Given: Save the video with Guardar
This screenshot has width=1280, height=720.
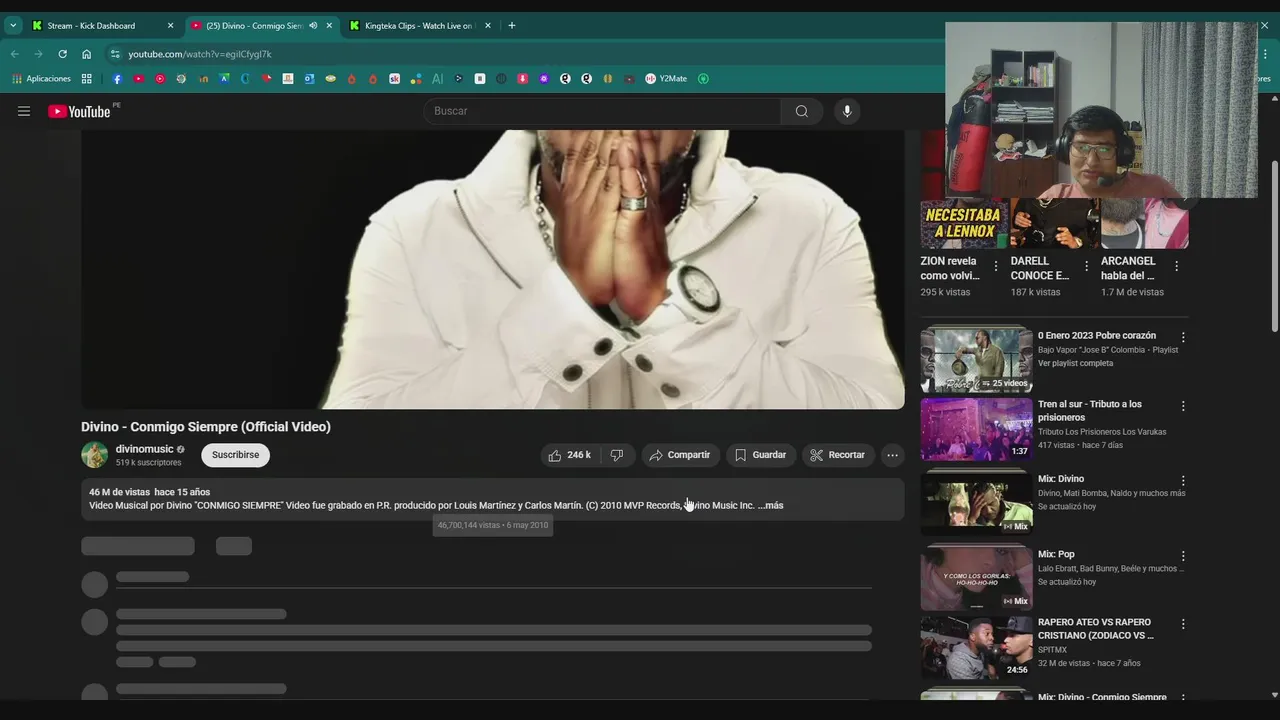Looking at the screenshot, I should (761, 455).
